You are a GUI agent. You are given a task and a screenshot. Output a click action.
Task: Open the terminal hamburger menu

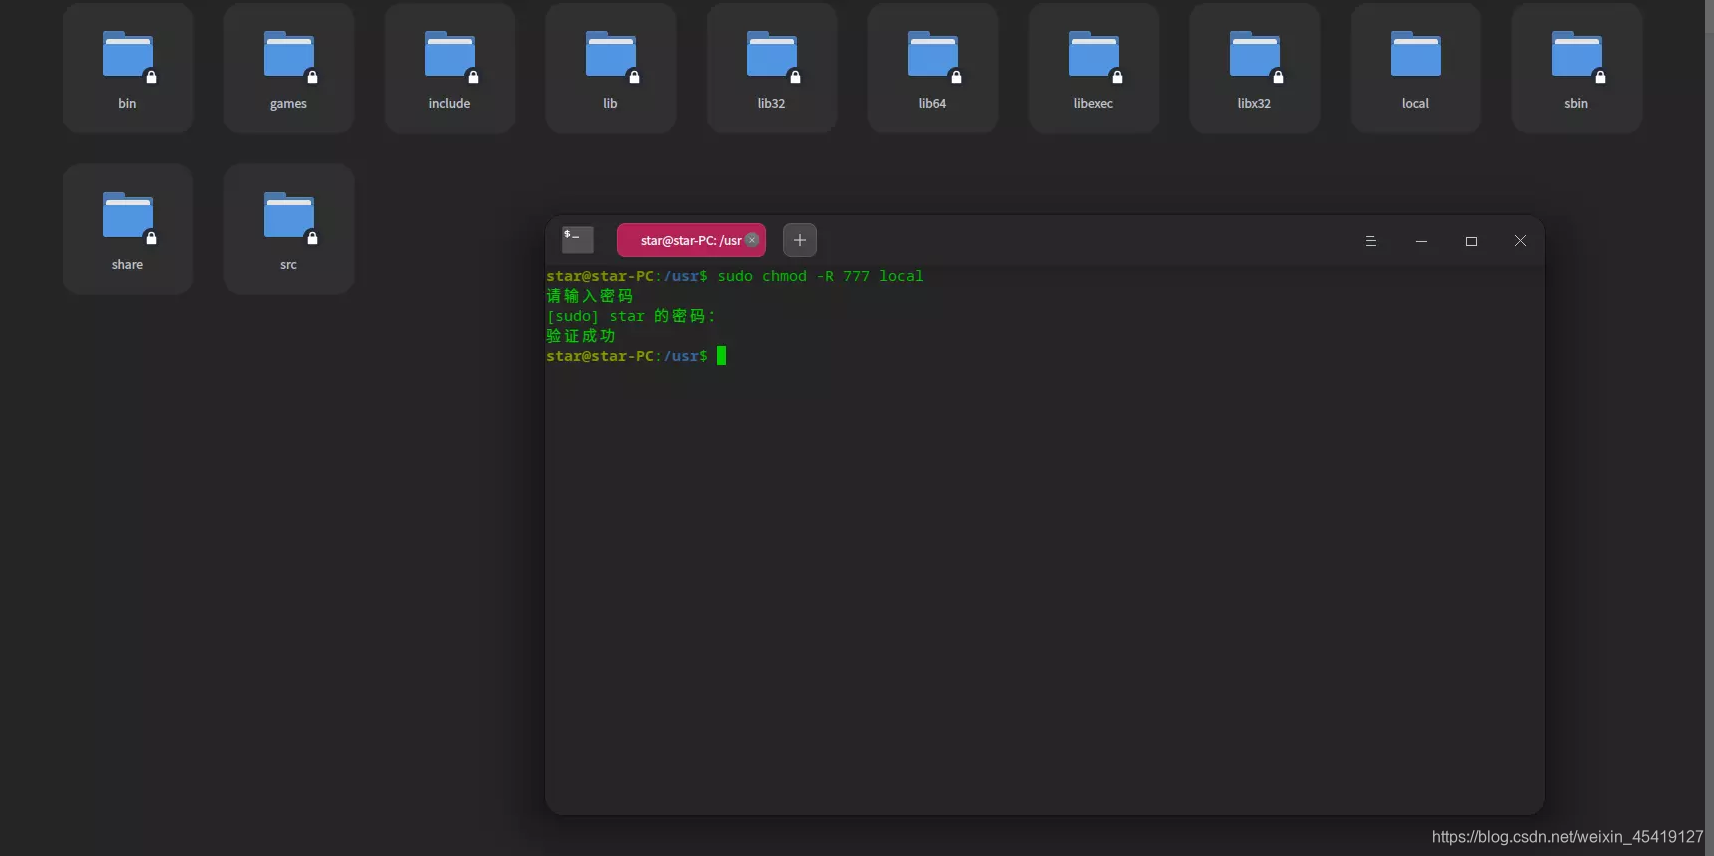(1371, 241)
